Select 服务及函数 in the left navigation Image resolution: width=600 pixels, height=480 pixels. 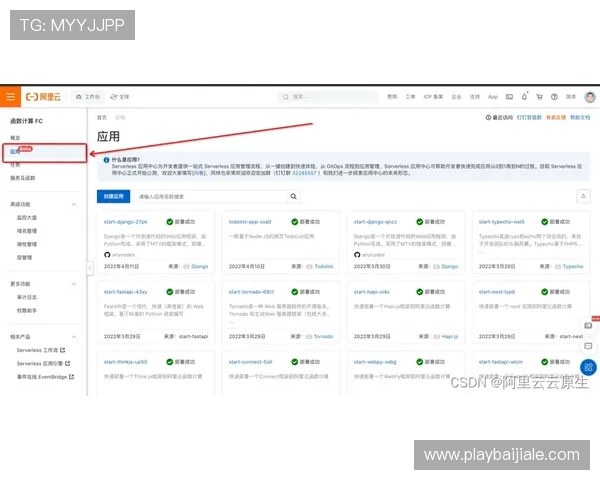(x=23, y=178)
